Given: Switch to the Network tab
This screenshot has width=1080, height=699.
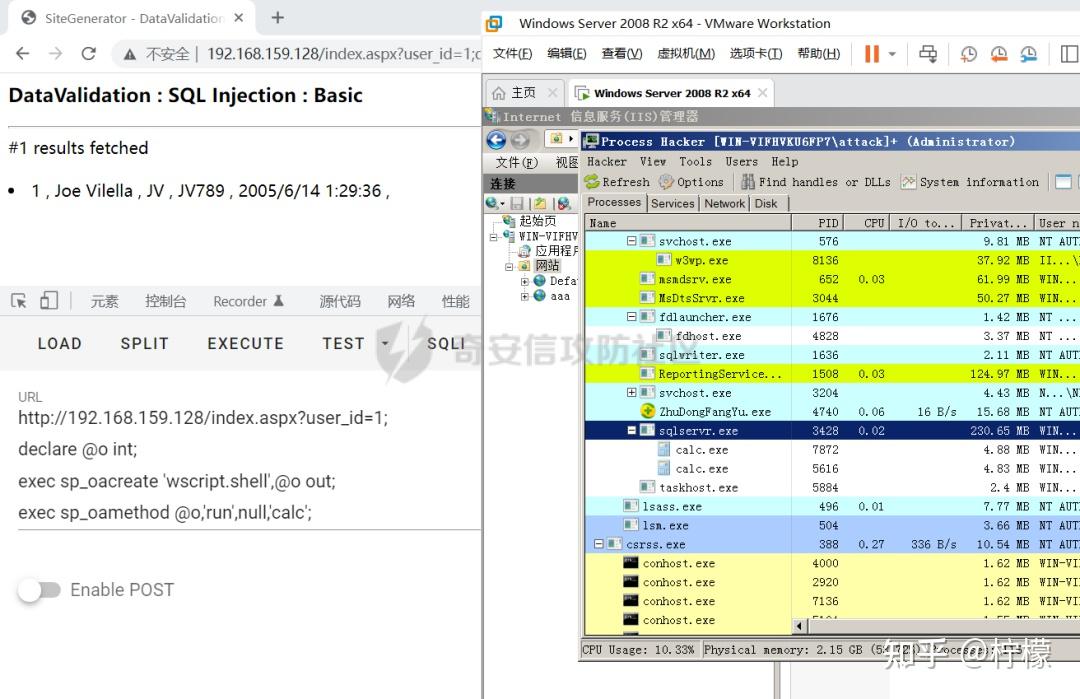Looking at the screenshot, I should tap(725, 203).
